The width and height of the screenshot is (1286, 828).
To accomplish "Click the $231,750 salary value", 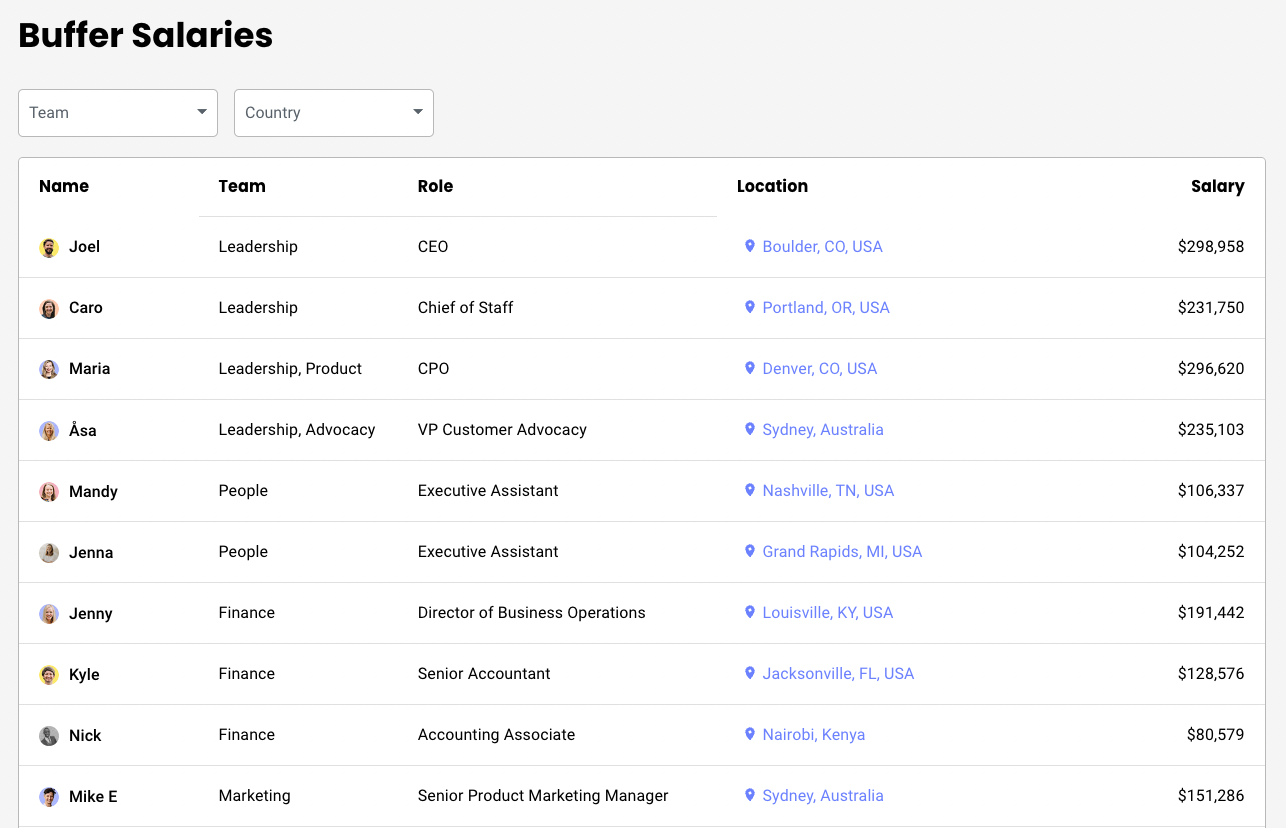I will point(1211,307).
